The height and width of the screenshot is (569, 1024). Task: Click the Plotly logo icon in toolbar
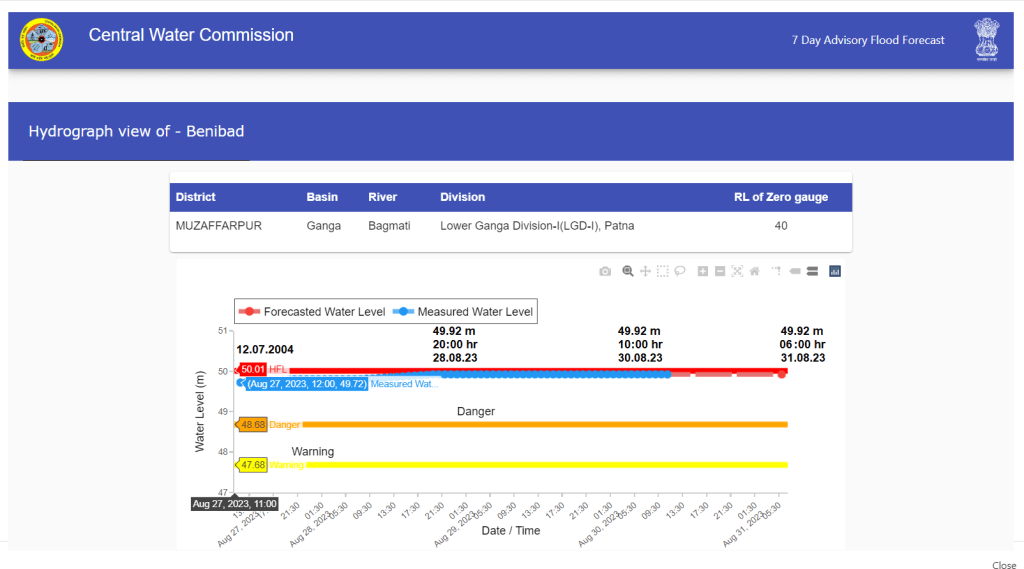[x=835, y=271]
